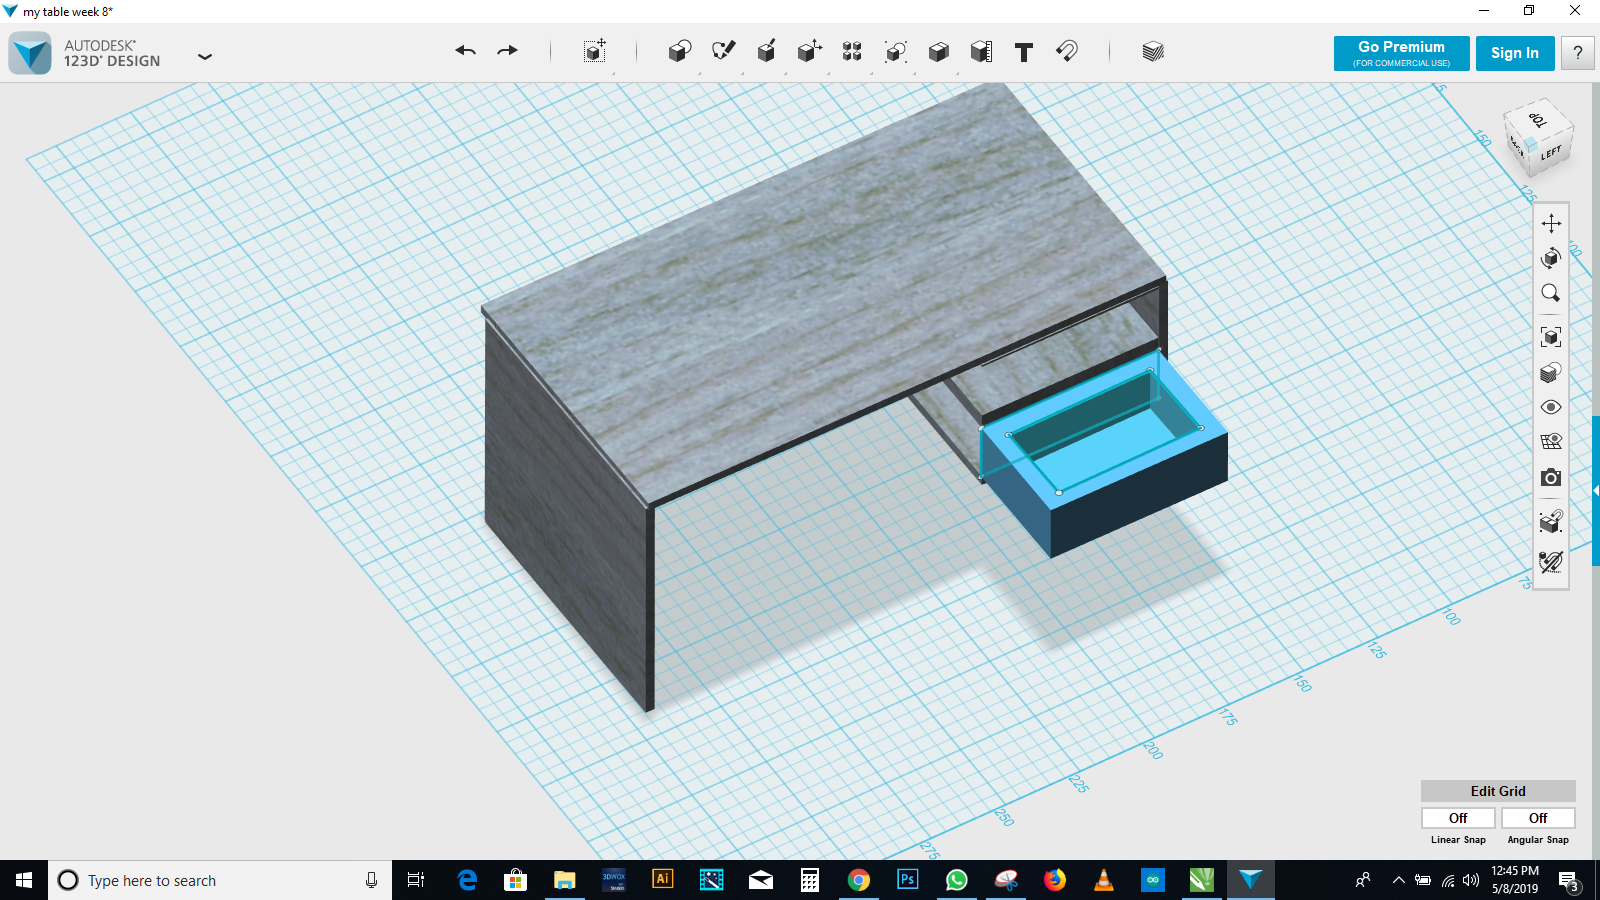Toggle Linear Snap off button
The height and width of the screenshot is (900, 1600).
pos(1458,818)
